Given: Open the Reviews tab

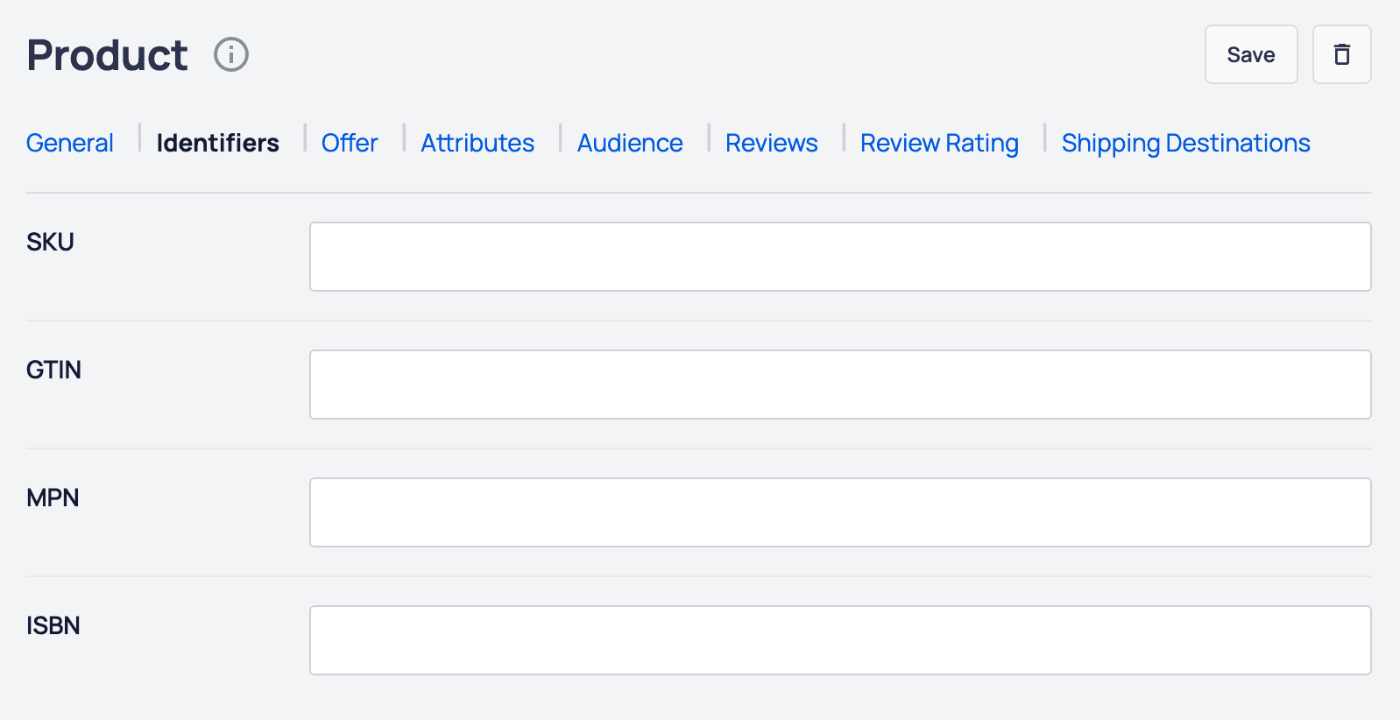Looking at the screenshot, I should click(771, 143).
